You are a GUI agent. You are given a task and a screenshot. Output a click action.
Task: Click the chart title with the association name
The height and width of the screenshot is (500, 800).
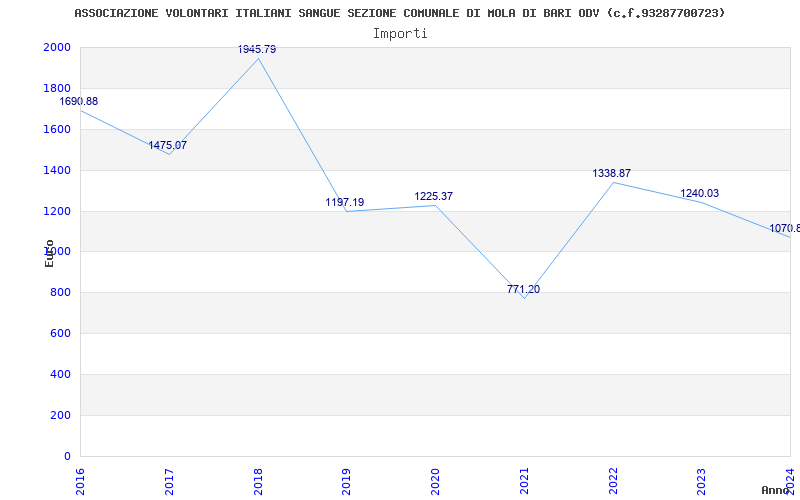[x=399, y=13]
